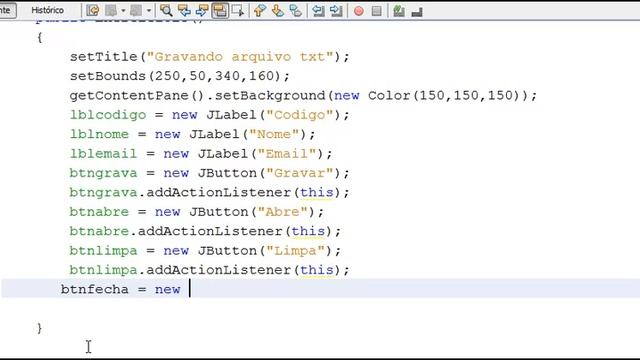640x360 pixels.
Task: Click btnabre.addActionListener(this) line
Action: click(x=205, y=231)
